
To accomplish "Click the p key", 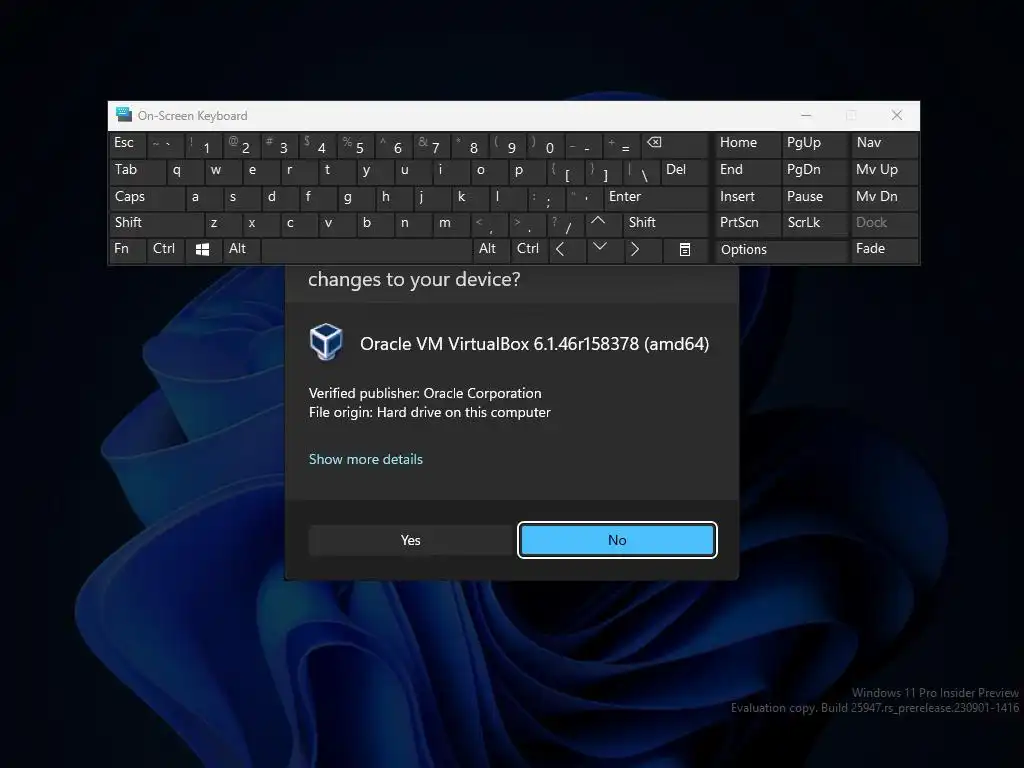I will (526, 170).
